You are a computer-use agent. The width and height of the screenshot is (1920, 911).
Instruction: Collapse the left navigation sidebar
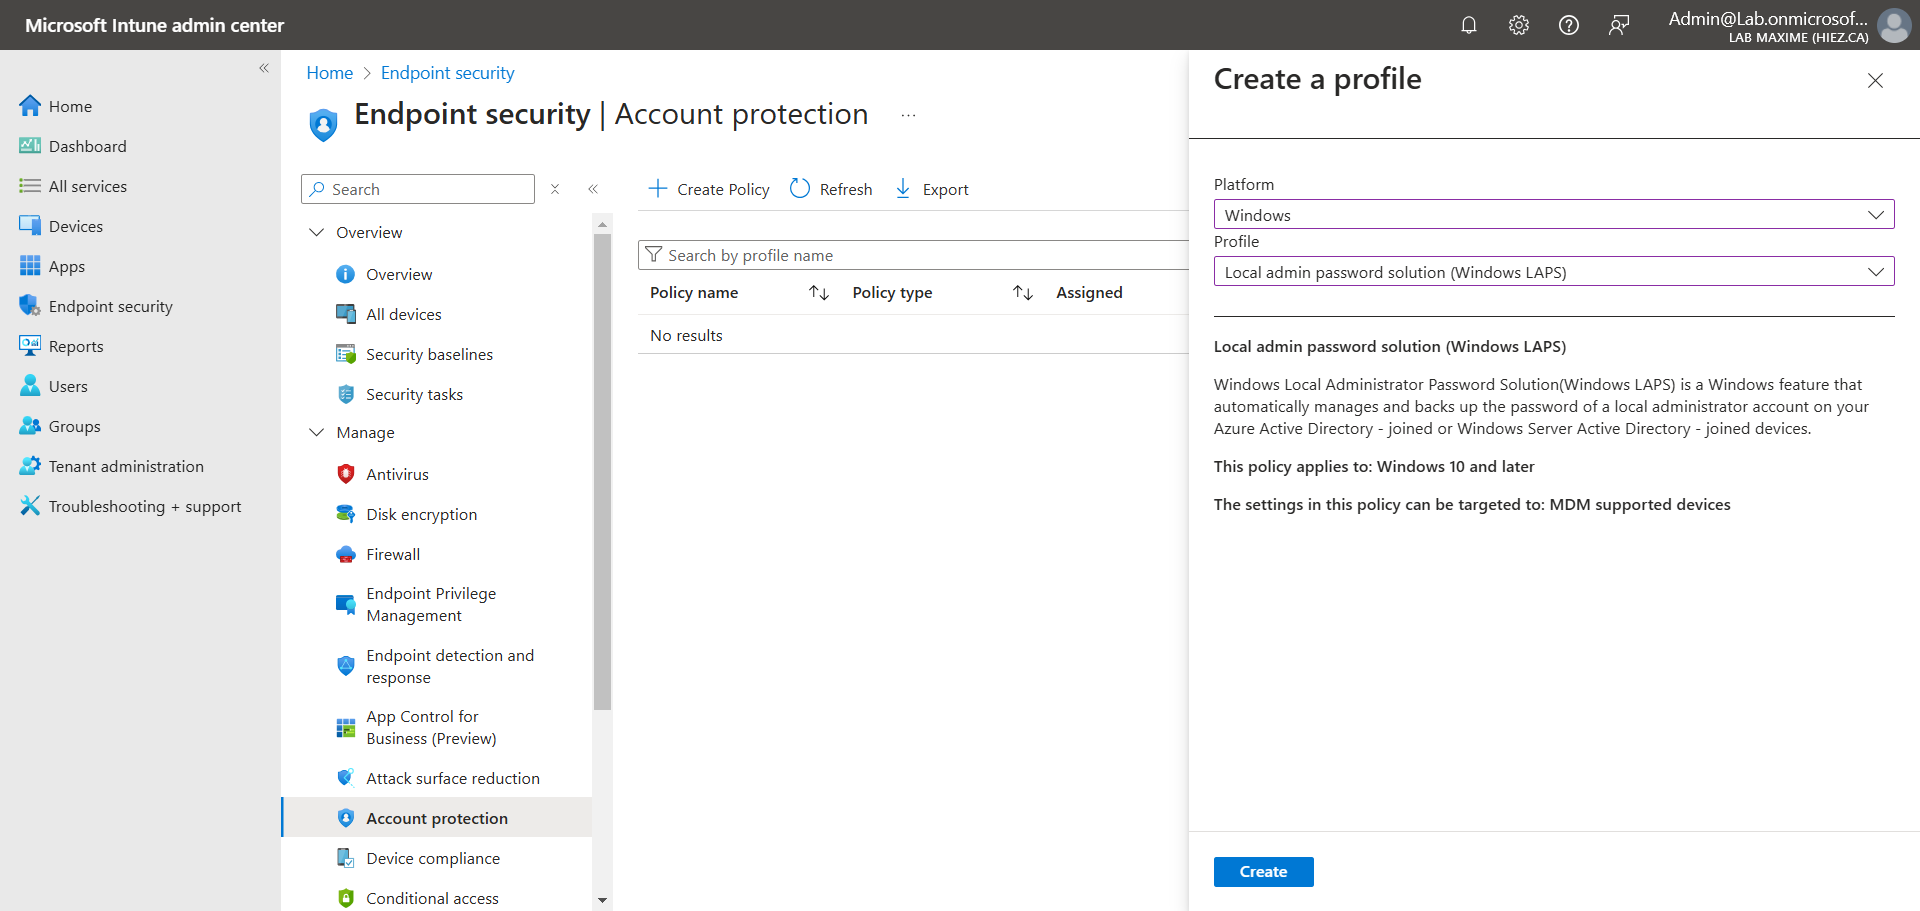tap(264, 68)
